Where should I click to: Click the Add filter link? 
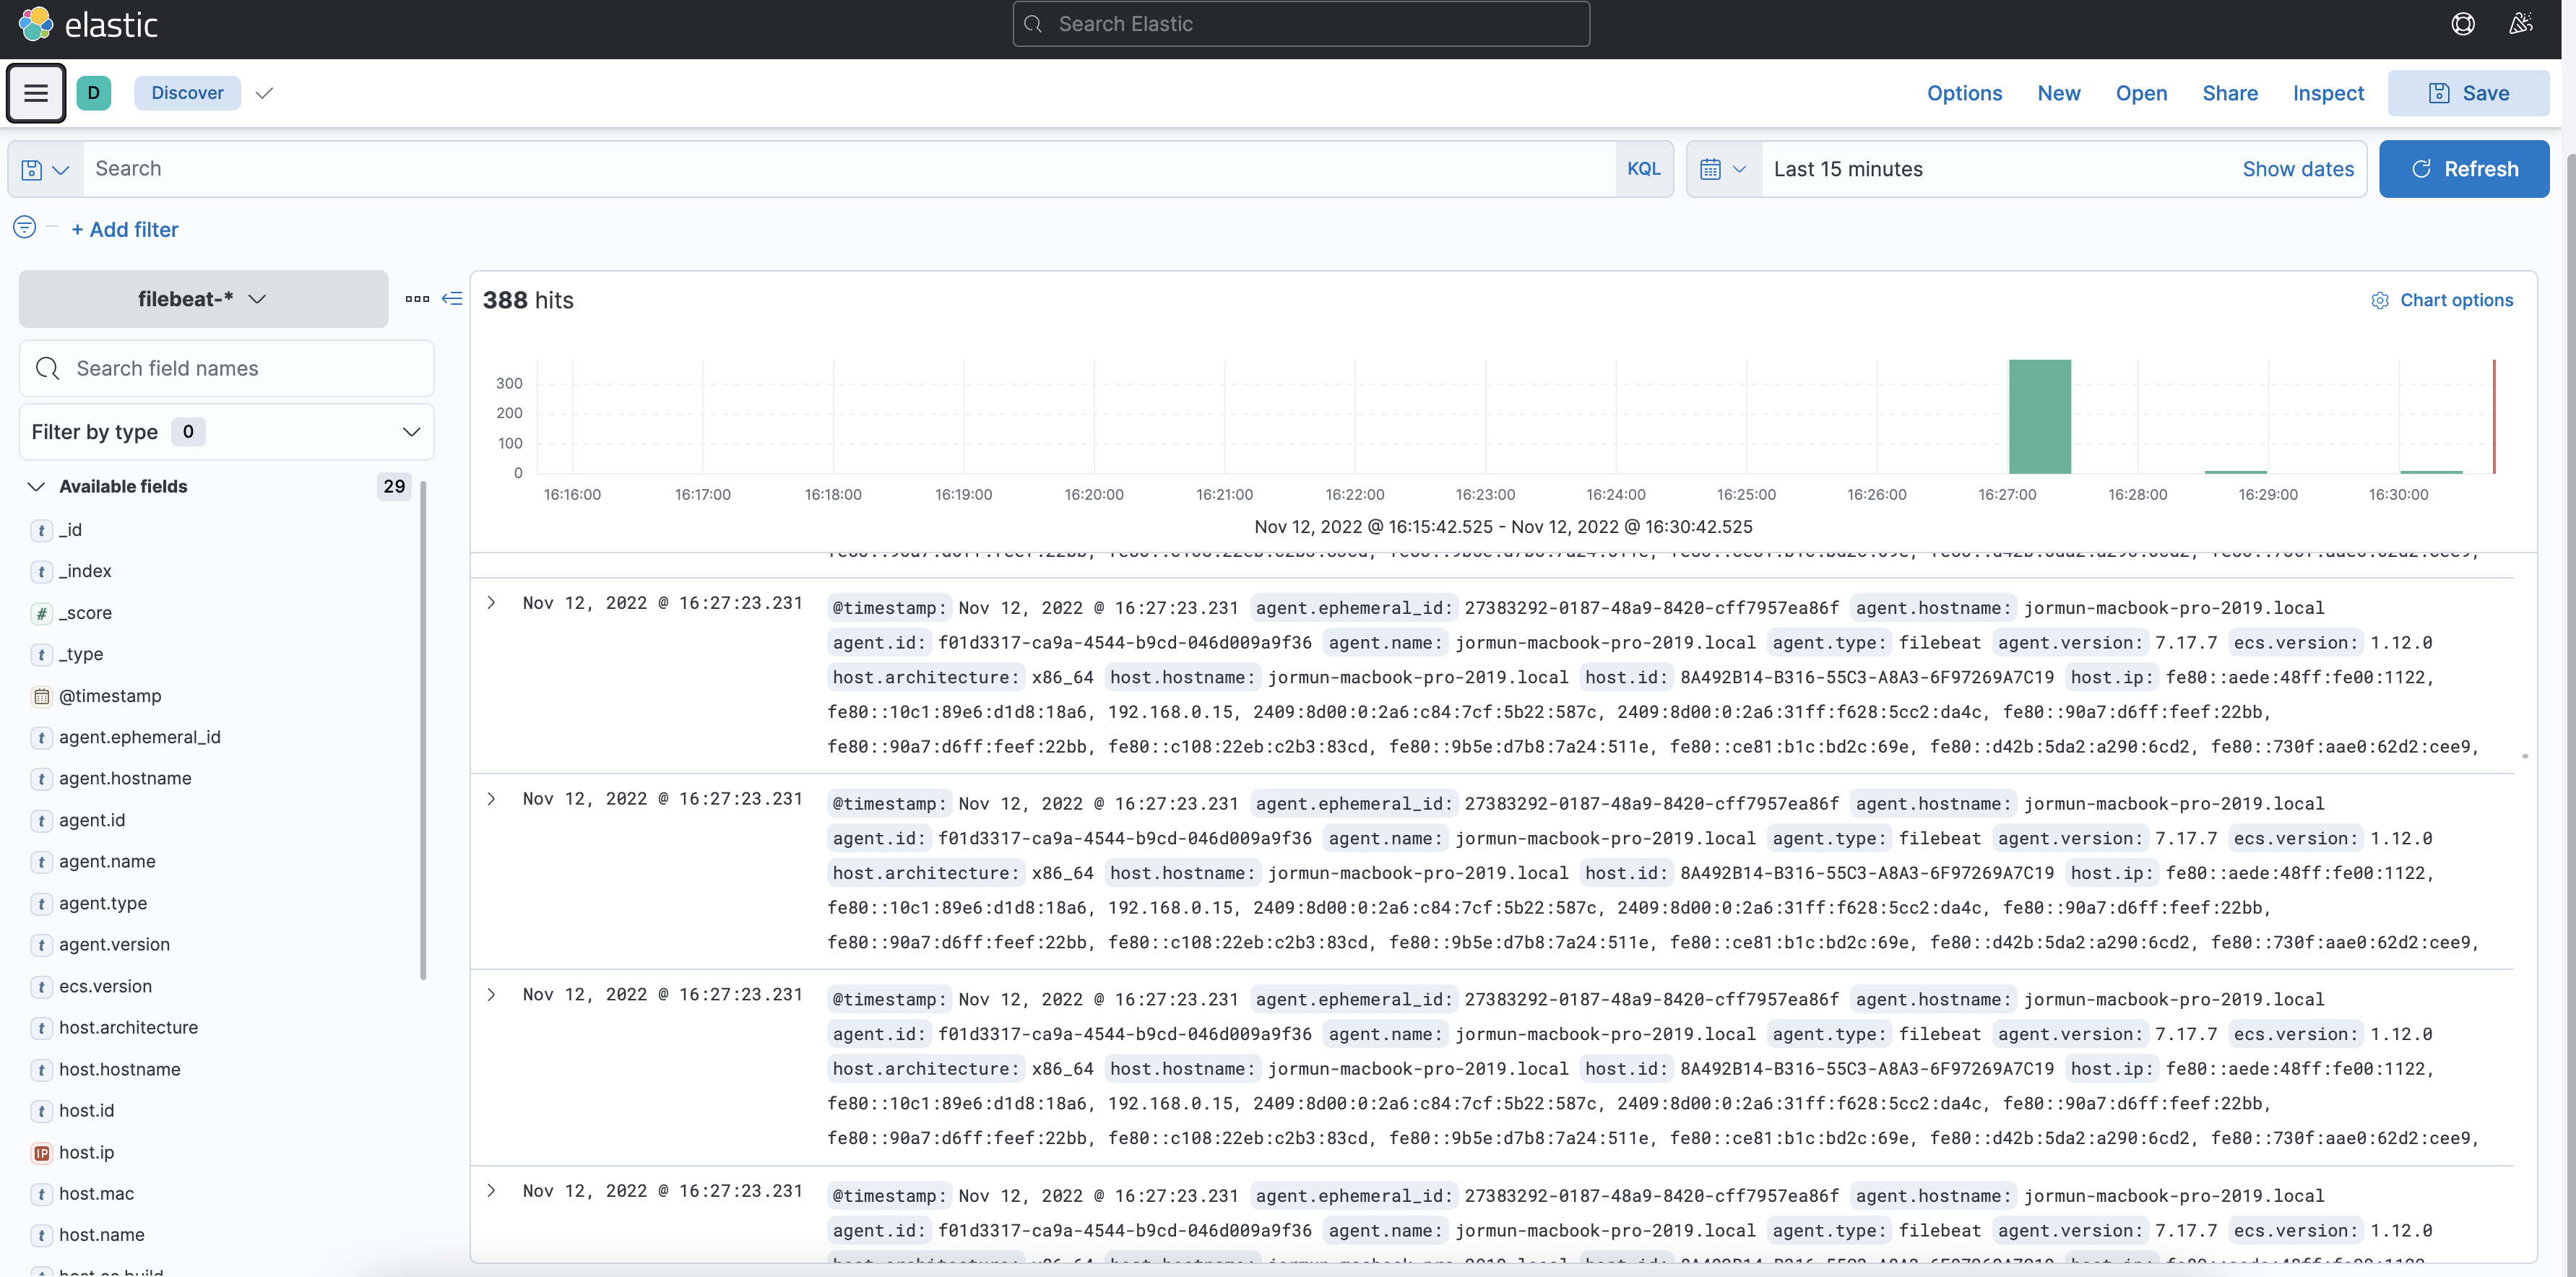125,230
